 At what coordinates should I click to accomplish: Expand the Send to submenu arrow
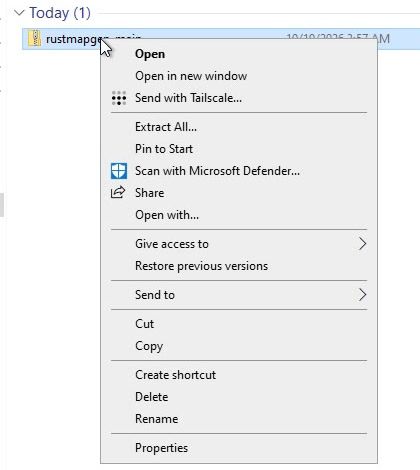coord(362,295)
